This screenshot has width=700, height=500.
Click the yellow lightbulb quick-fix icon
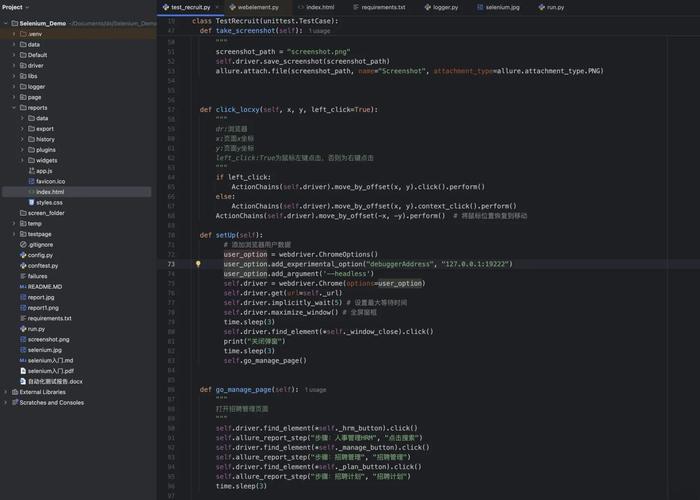(x=198, y=264)
